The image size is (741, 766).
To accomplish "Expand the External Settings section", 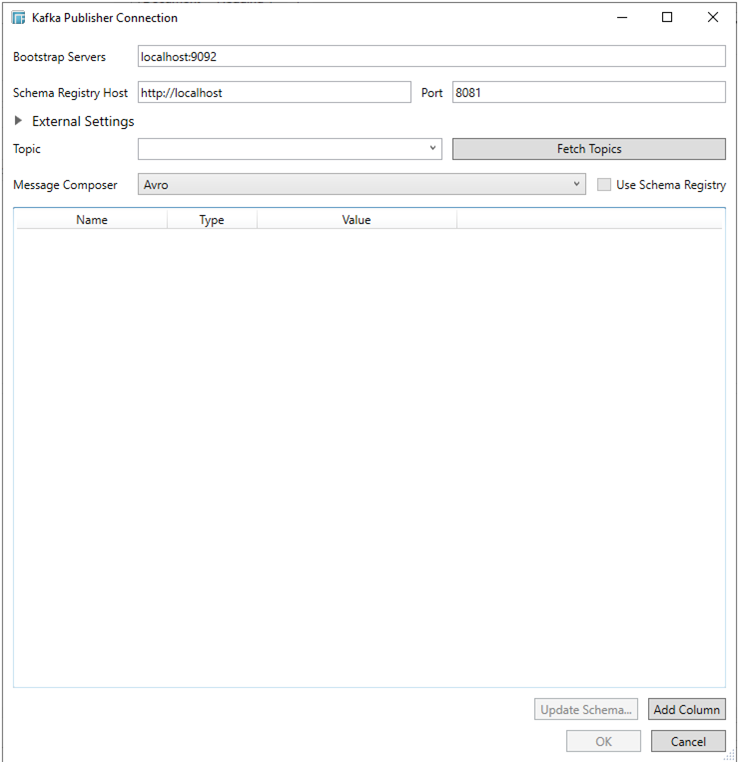I will point(19,121).
